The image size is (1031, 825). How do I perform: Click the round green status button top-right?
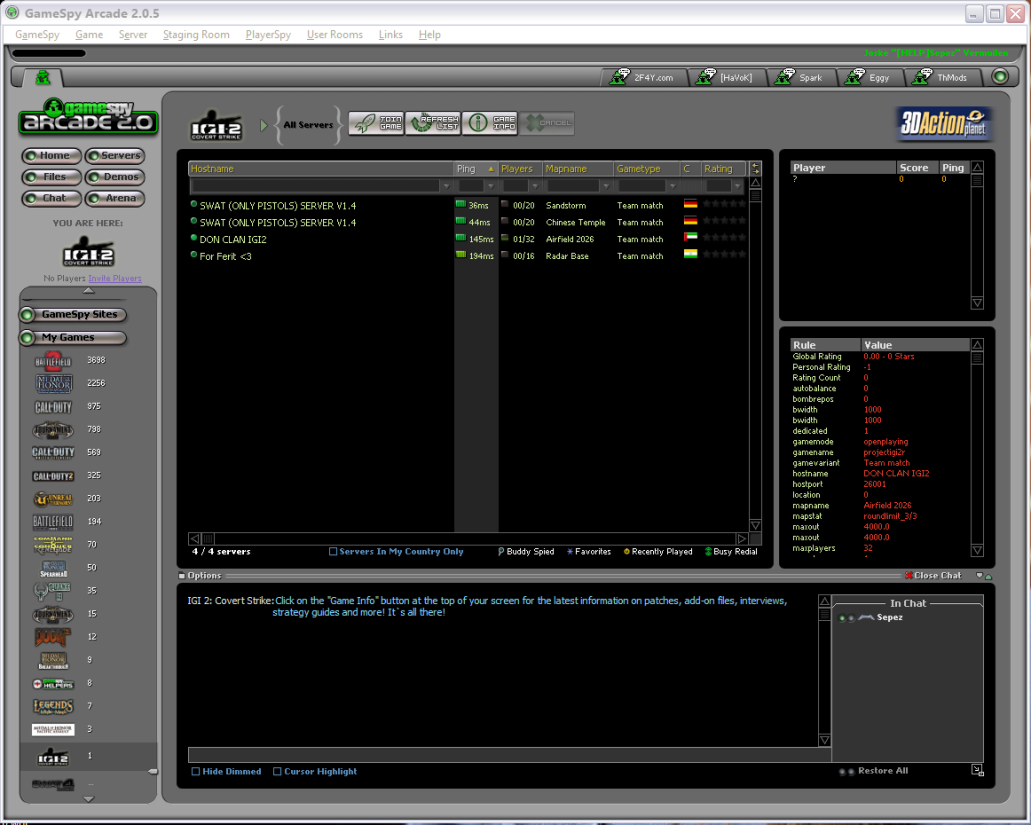click(x=1000, y=76)
